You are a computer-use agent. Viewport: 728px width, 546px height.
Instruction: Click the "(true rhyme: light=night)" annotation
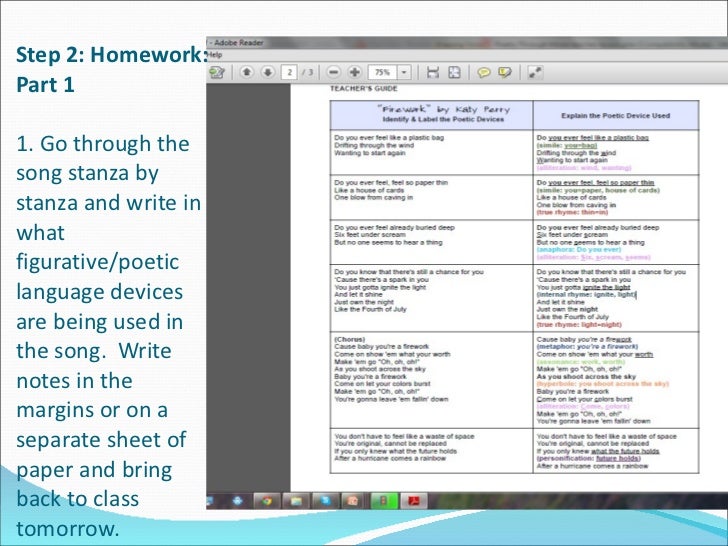(579, 325)
